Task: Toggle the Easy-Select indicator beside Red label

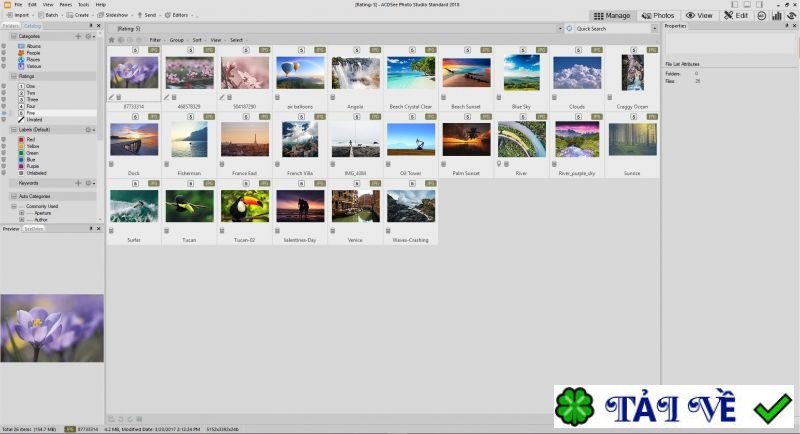Action: [x=4, y=139]
